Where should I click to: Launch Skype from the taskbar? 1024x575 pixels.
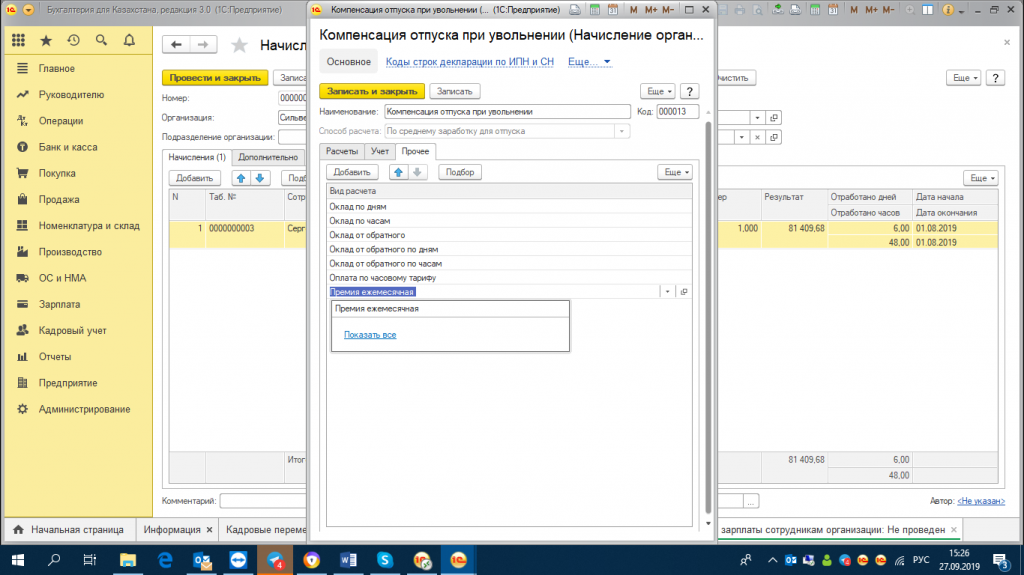[x=385, y=560]
